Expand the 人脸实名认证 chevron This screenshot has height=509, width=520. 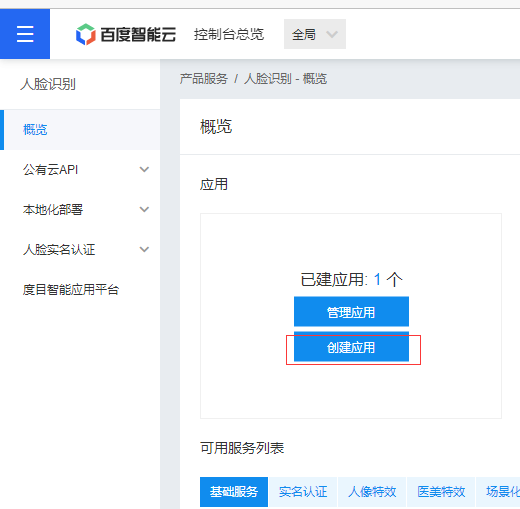pyautogui.click(x=144, y=249)
